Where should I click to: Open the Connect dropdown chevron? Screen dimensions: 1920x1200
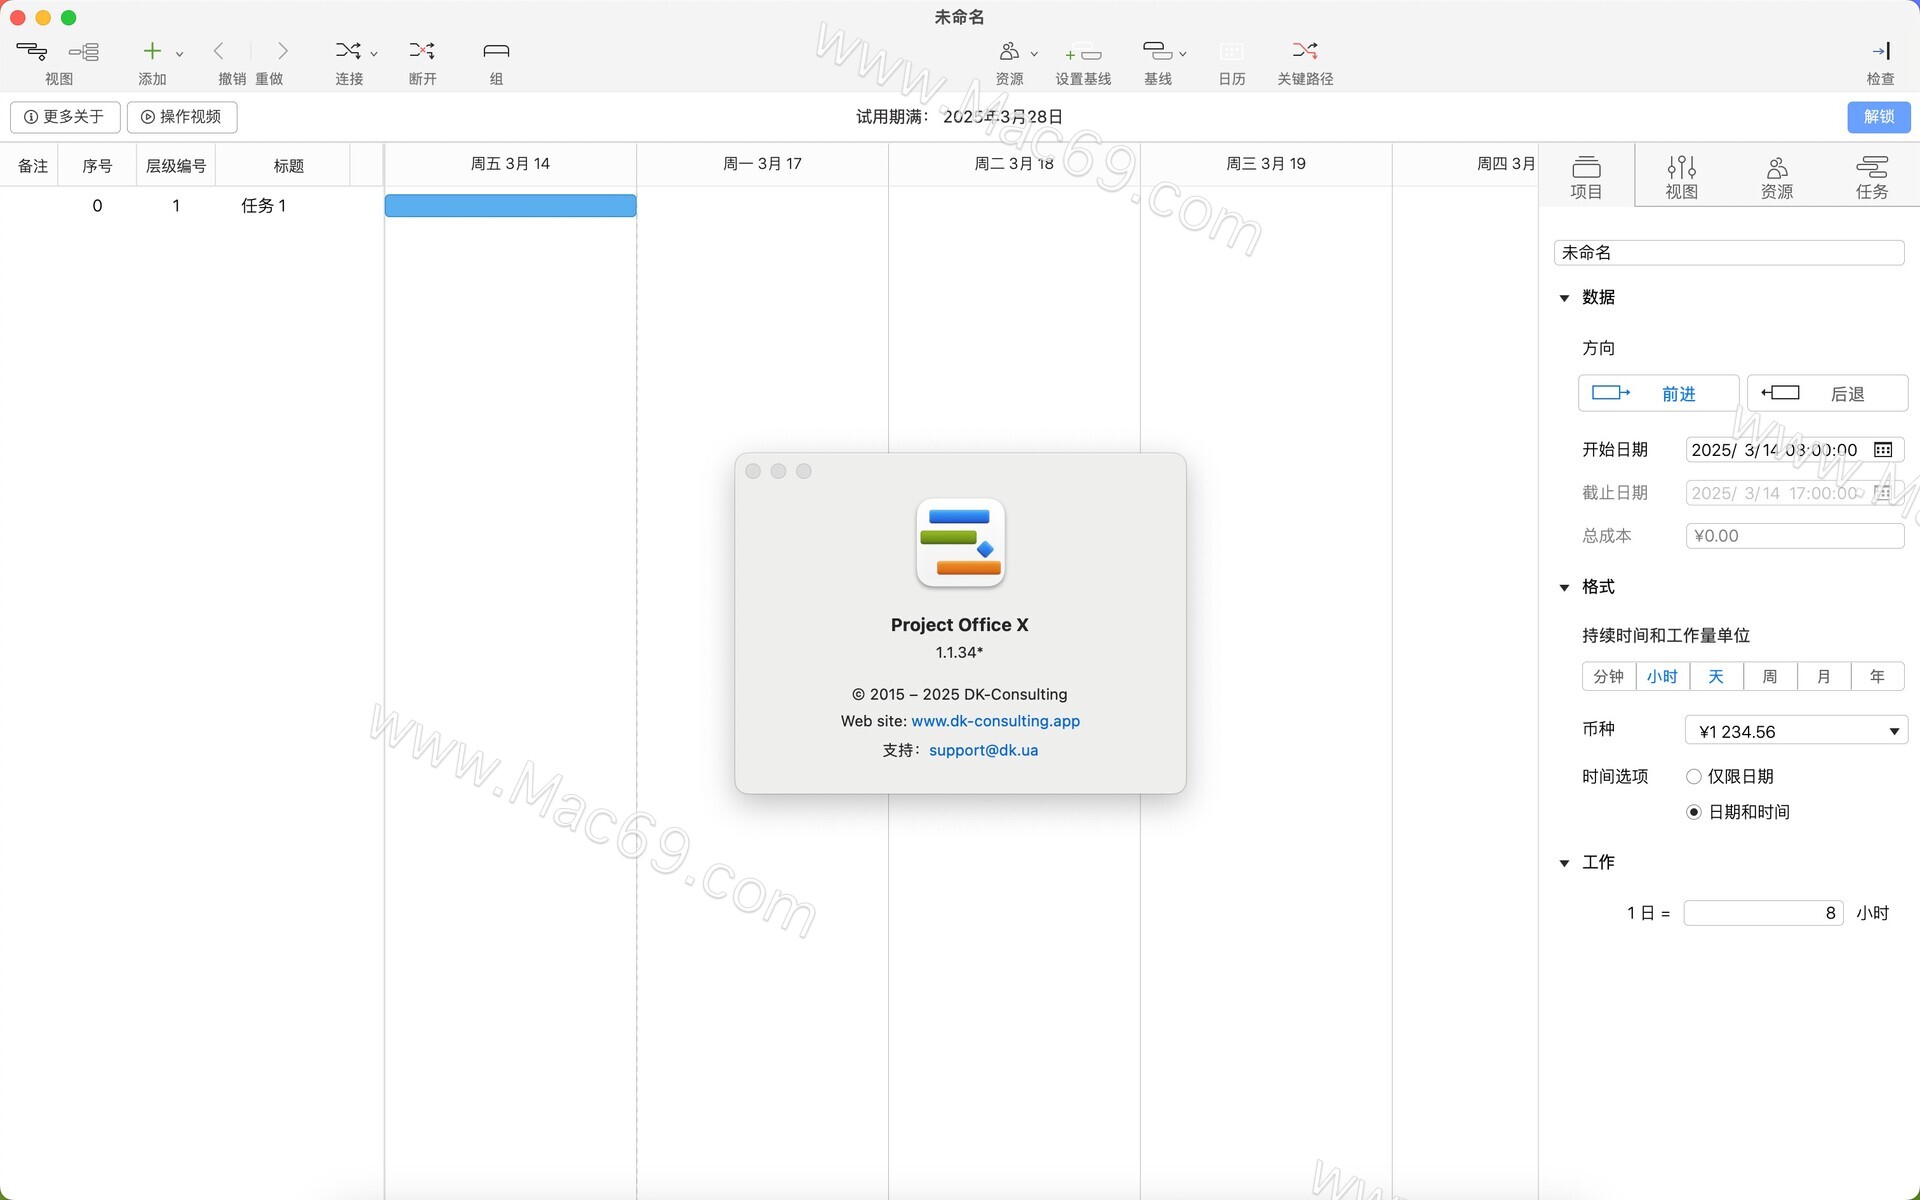pos(374,54)
